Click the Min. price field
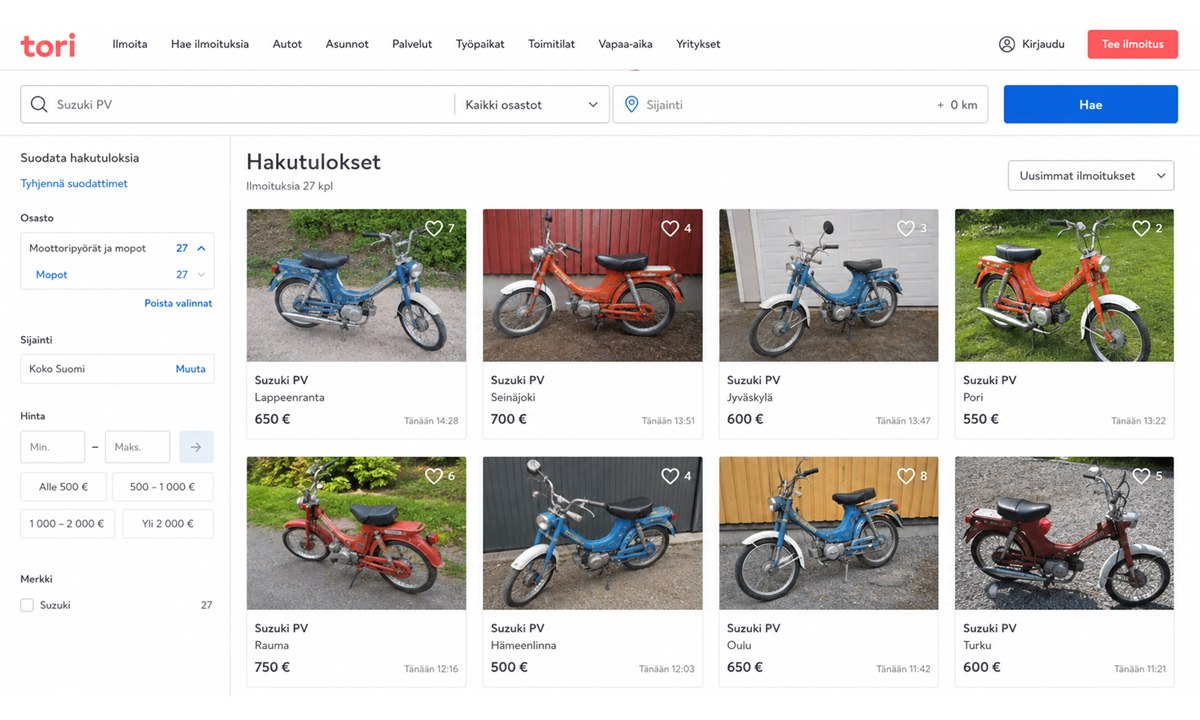The width and height of the screenshot is (1200, 720). coord(53,447)
